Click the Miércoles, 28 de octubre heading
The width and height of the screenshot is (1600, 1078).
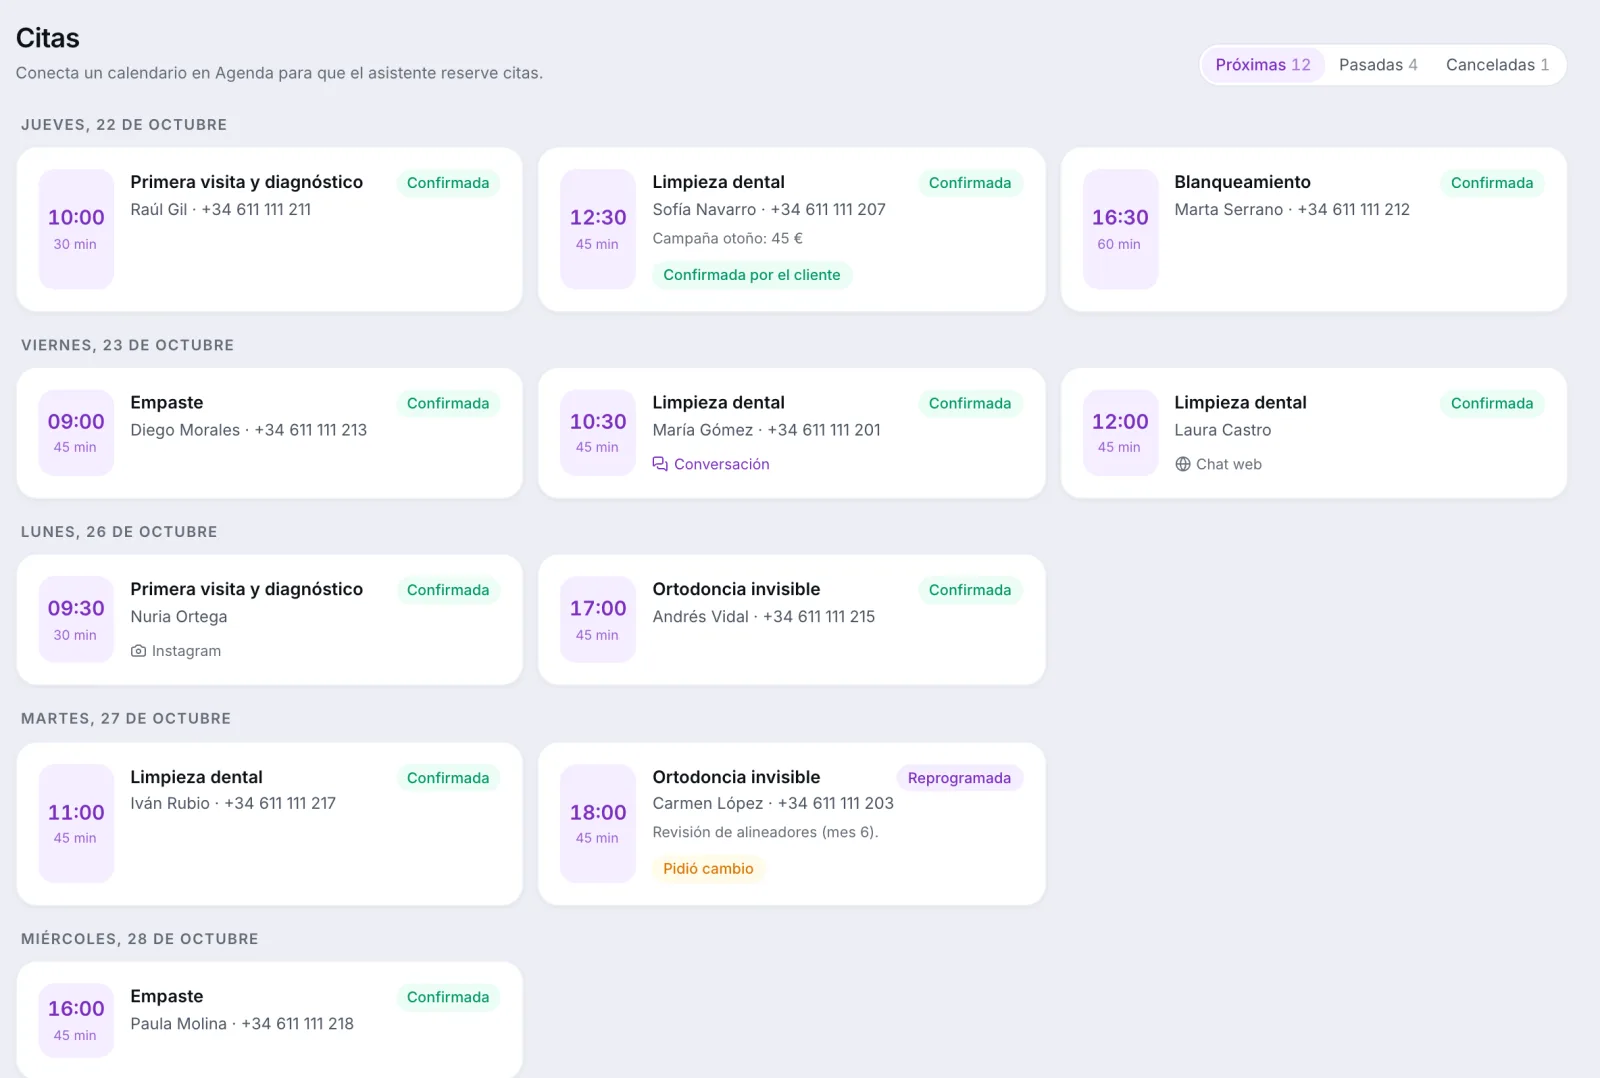coord(140,939)
